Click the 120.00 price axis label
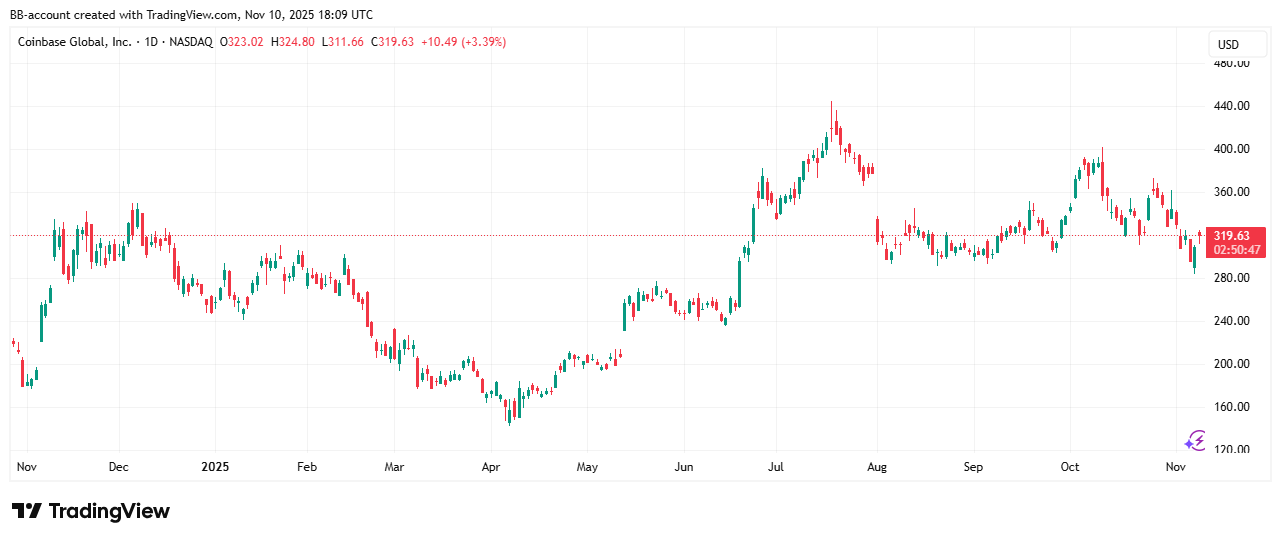The height and width of the screenshot is (541, 1281). (1231, 450)
